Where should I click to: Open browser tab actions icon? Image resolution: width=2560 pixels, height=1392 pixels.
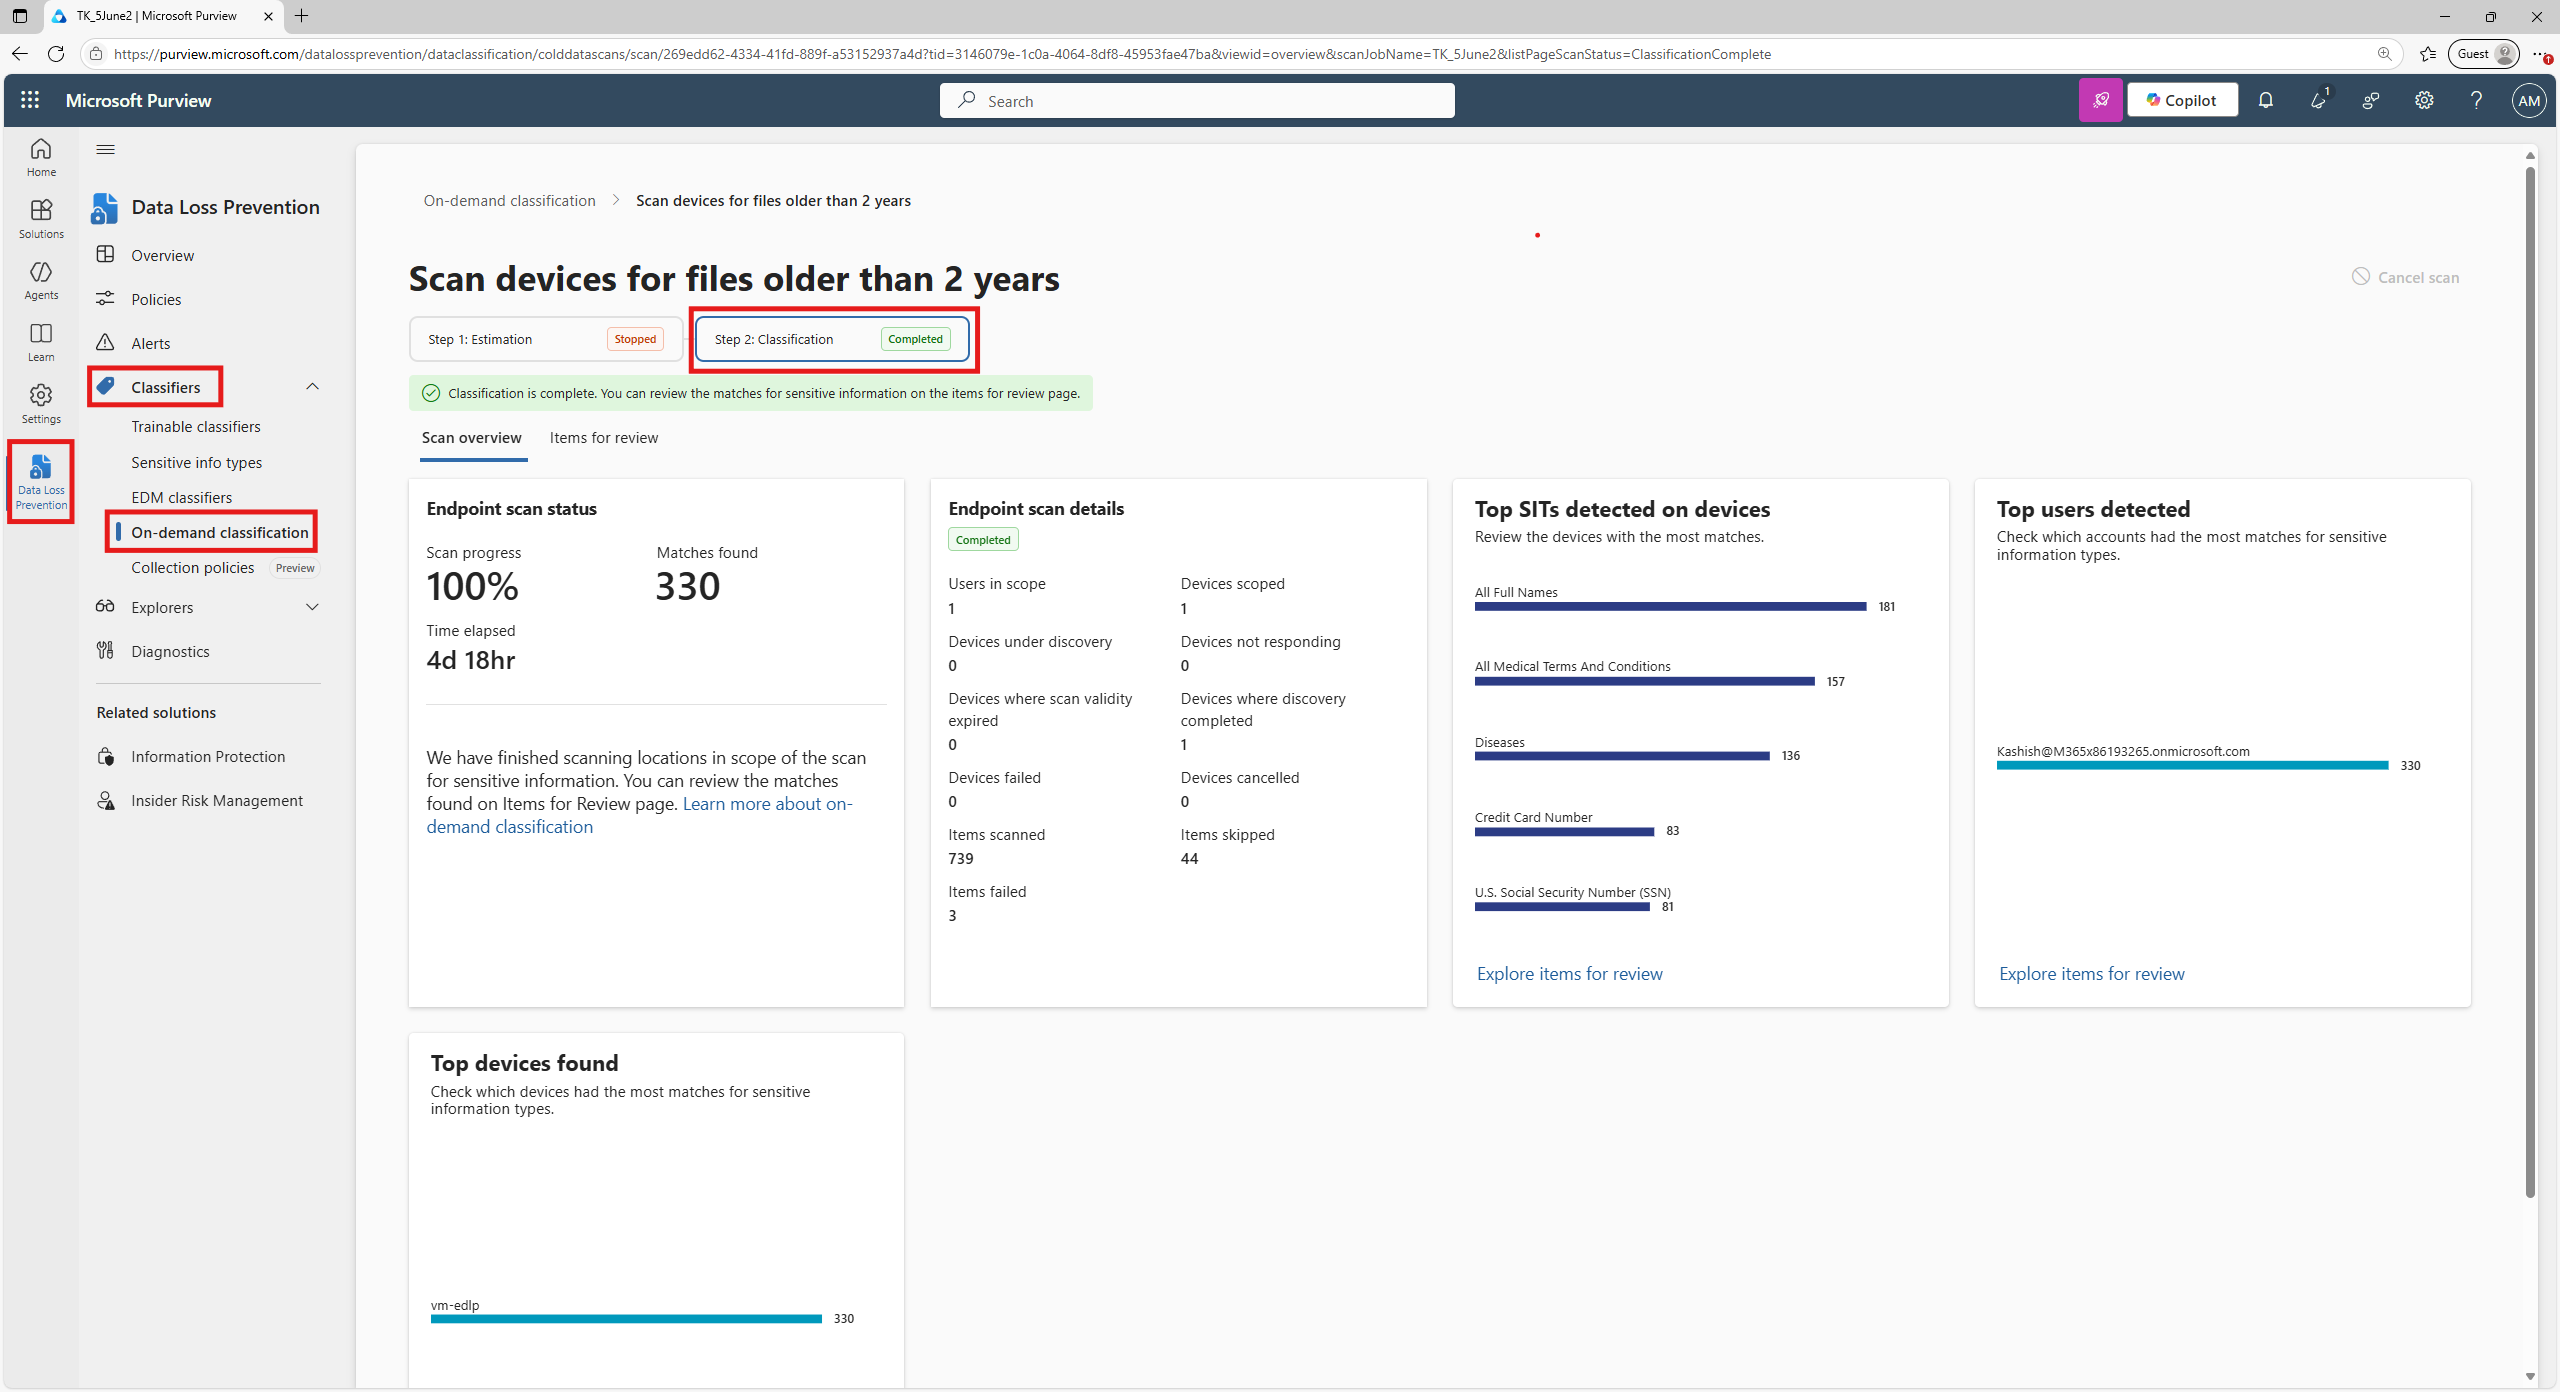(20, 16)
